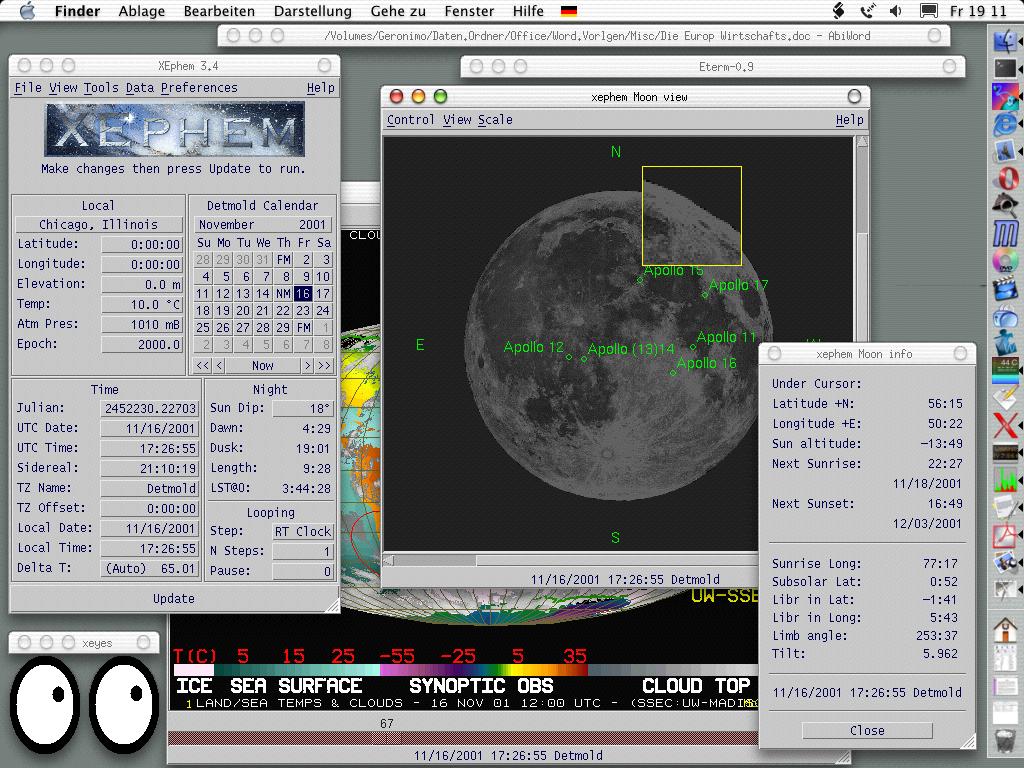The image size is (1024, 768).
Task: Launch Acrobat Reader from the Dock
Action: click(1006, 535)
